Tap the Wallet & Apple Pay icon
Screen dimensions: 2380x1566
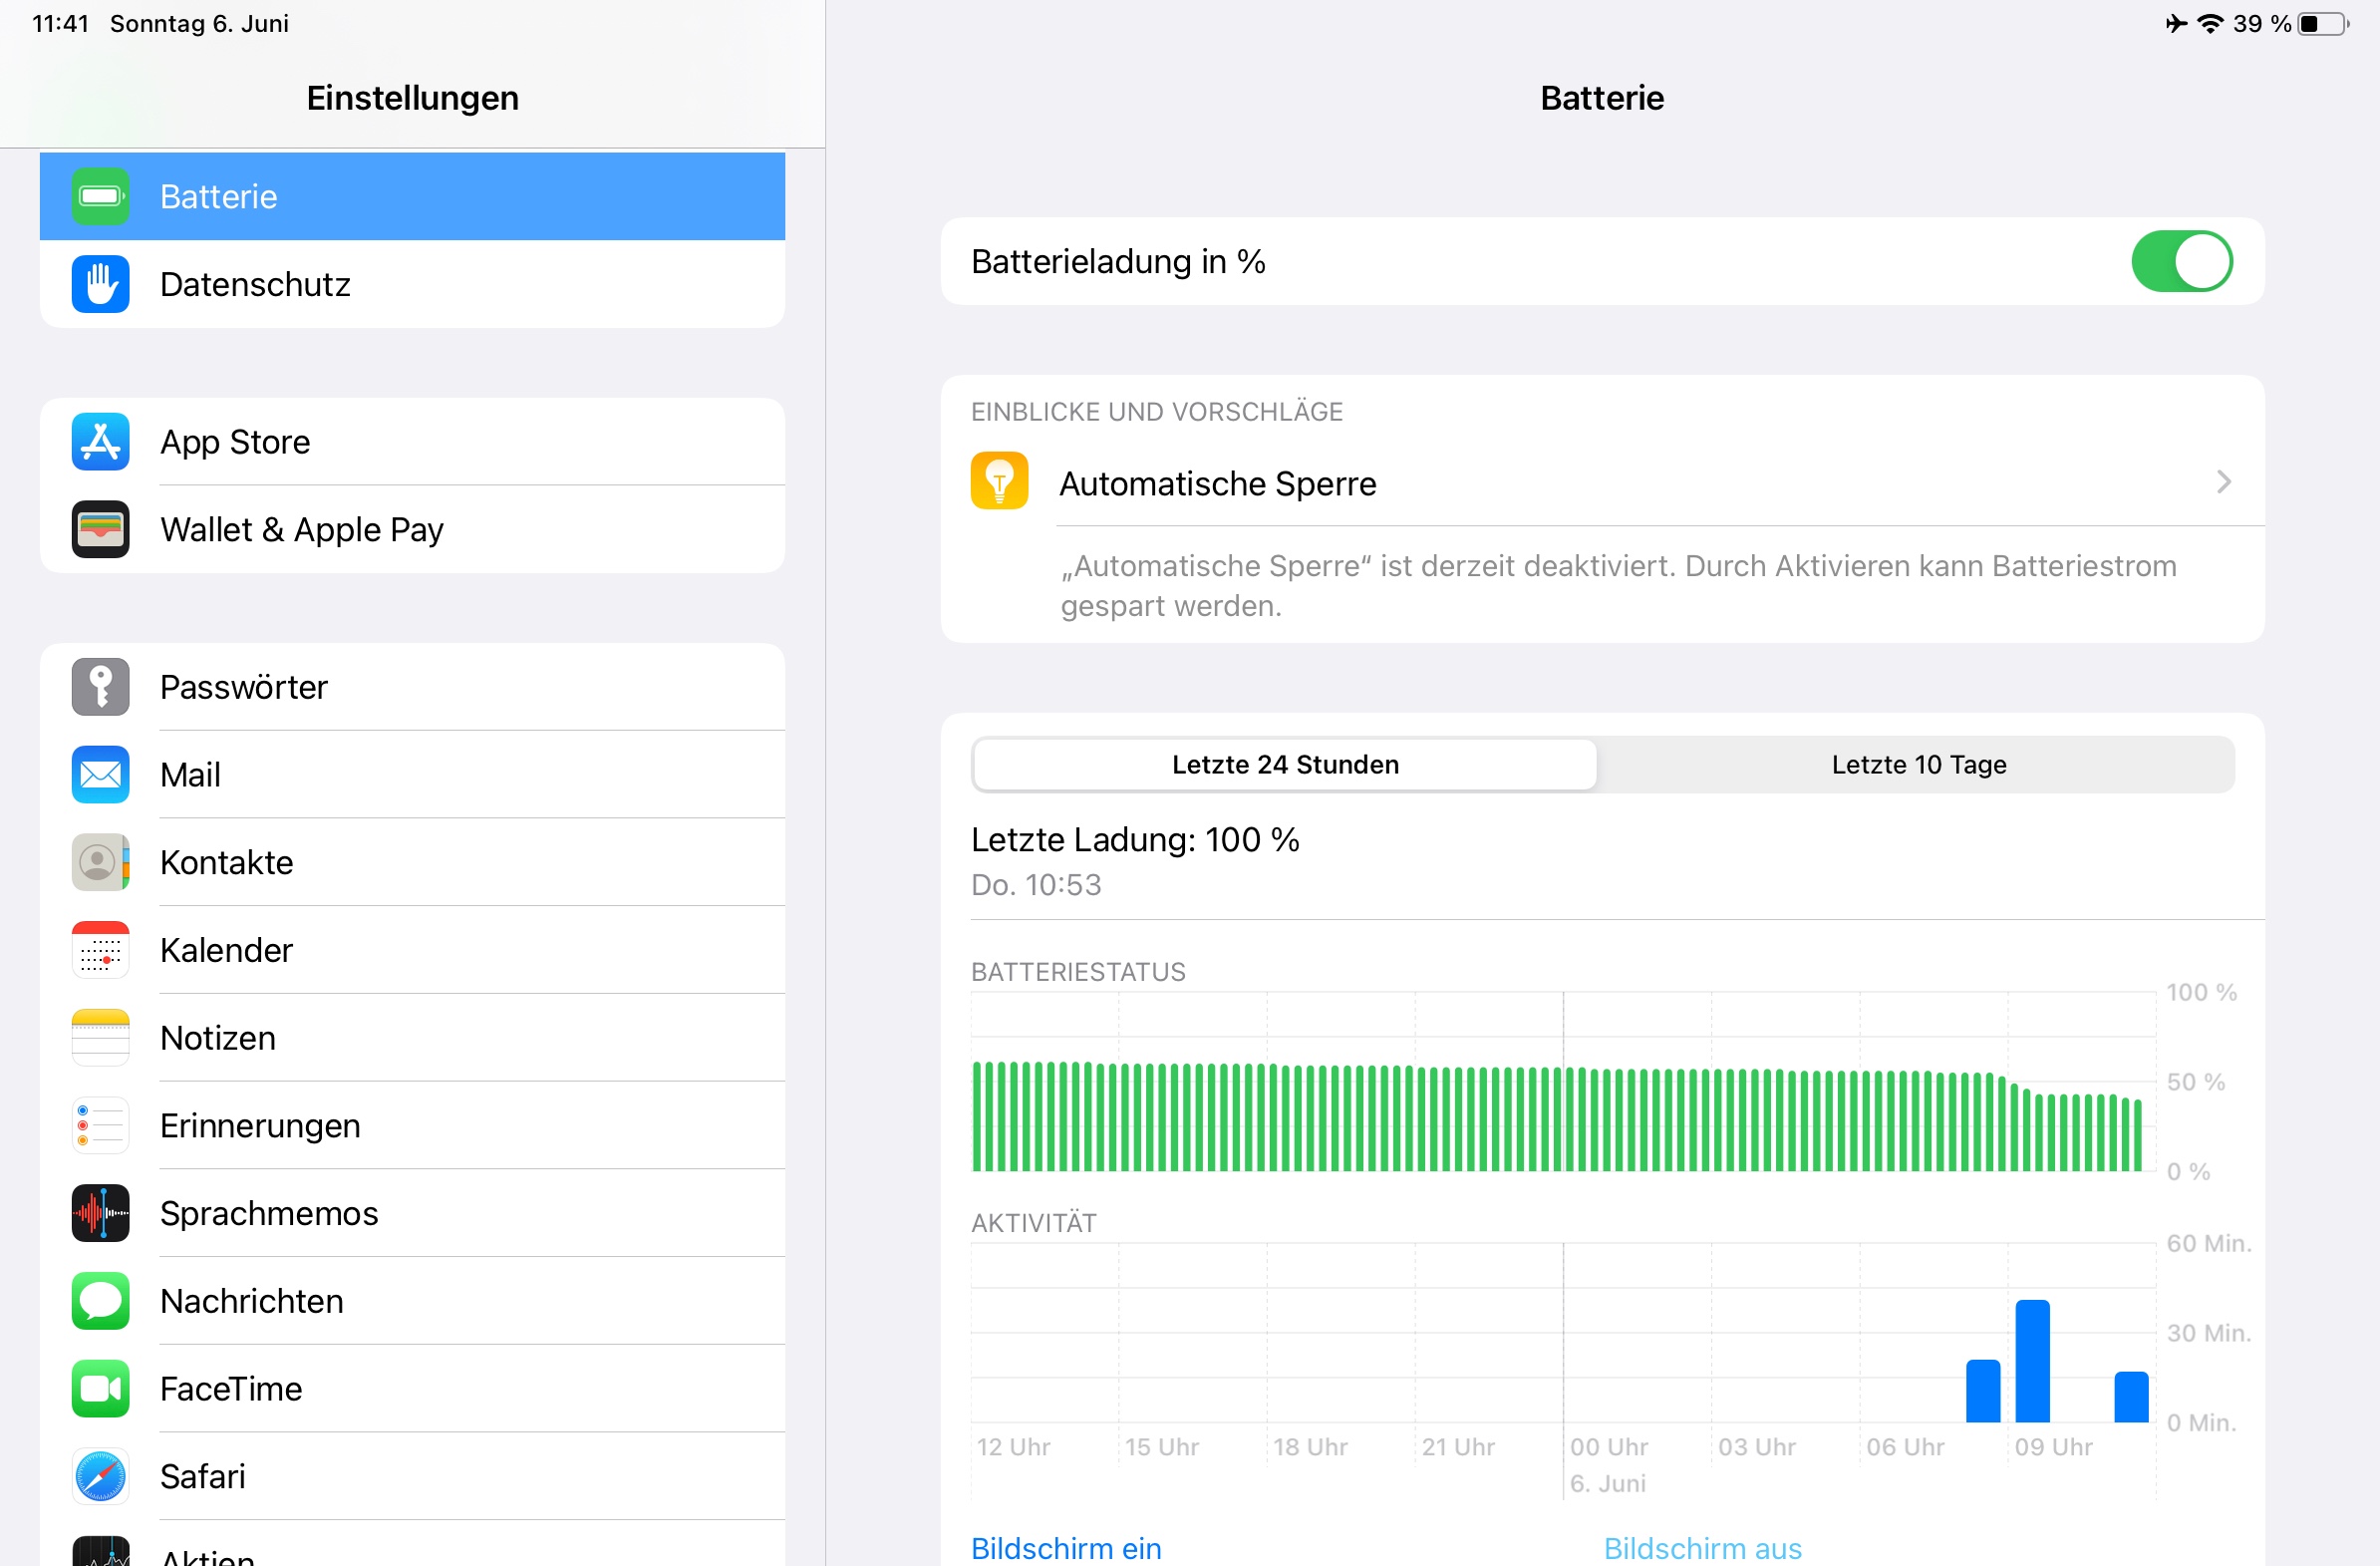[100, 529]
